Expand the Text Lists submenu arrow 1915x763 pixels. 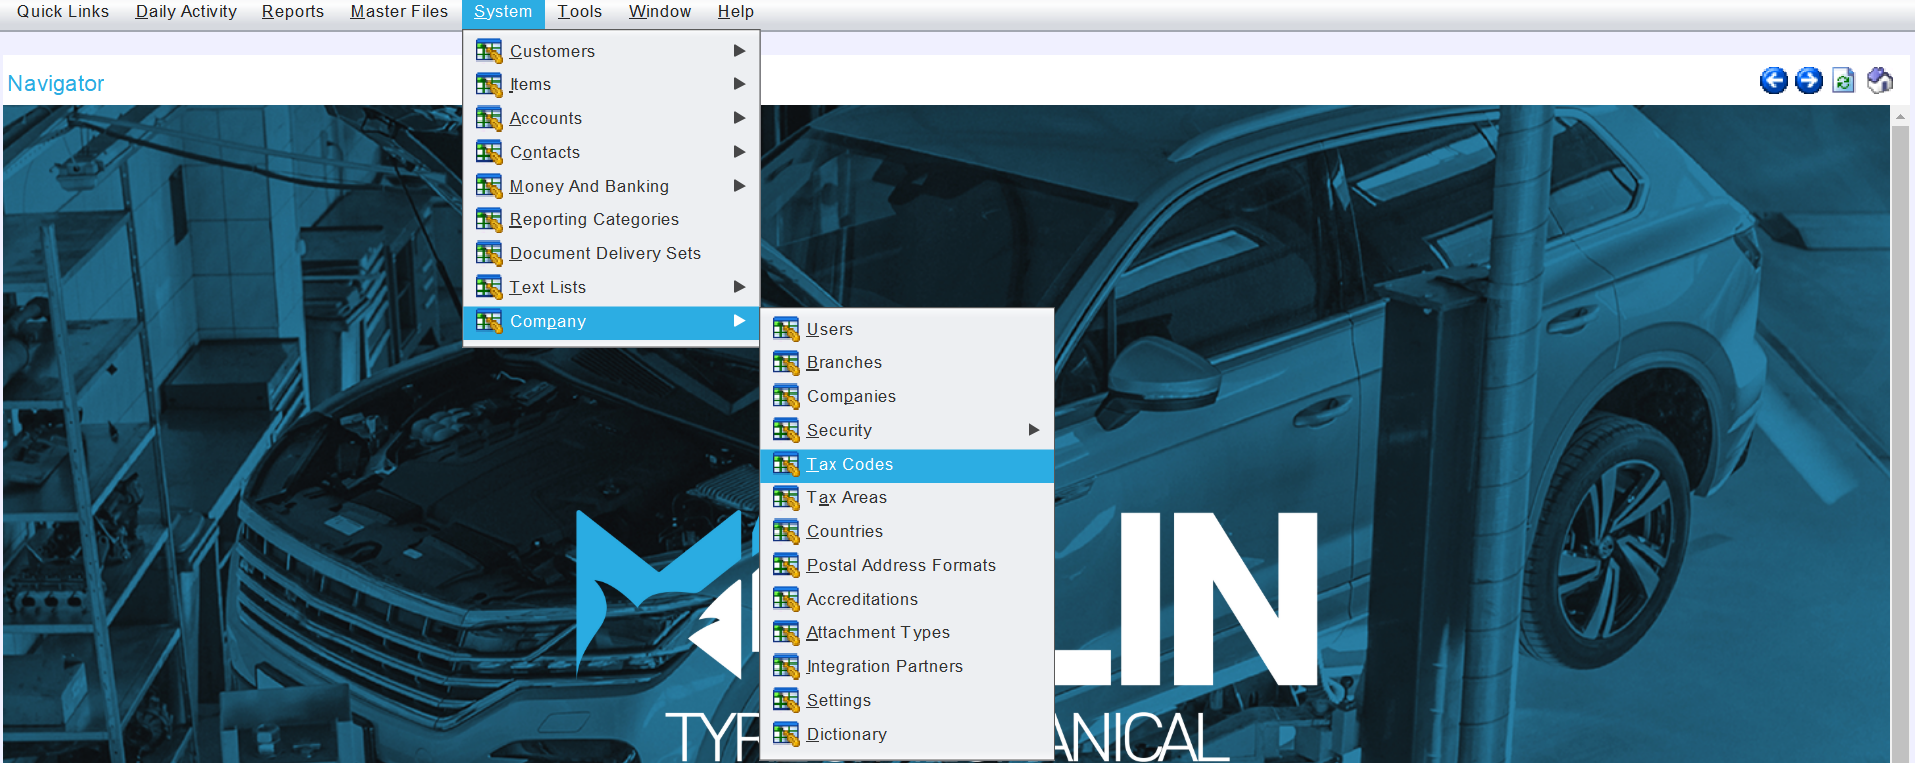click(x=739, y=287)
